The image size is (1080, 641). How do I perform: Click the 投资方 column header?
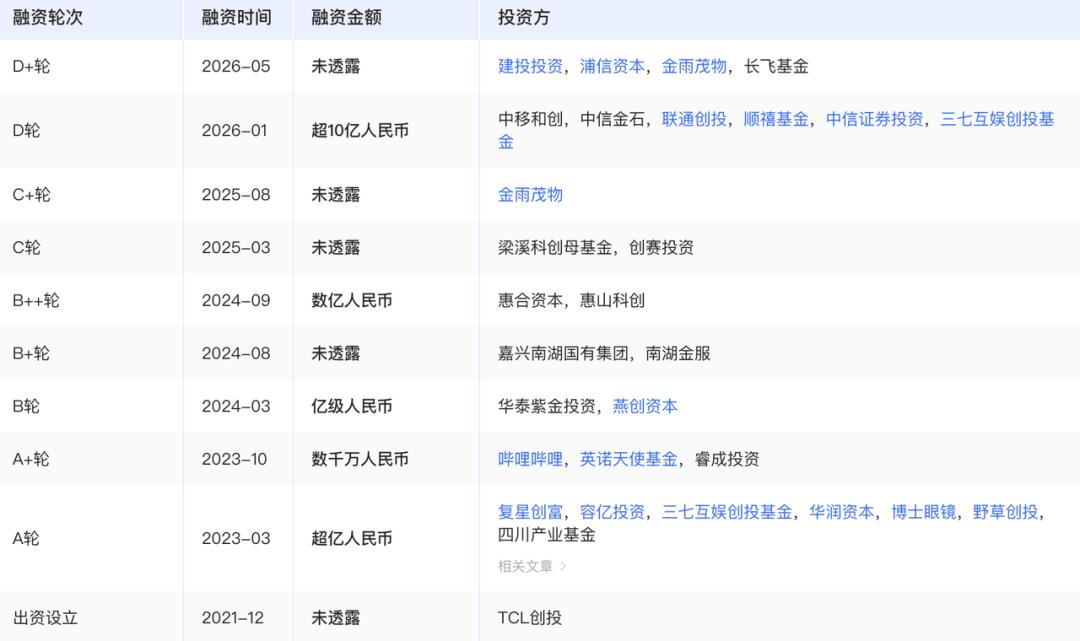524,18
